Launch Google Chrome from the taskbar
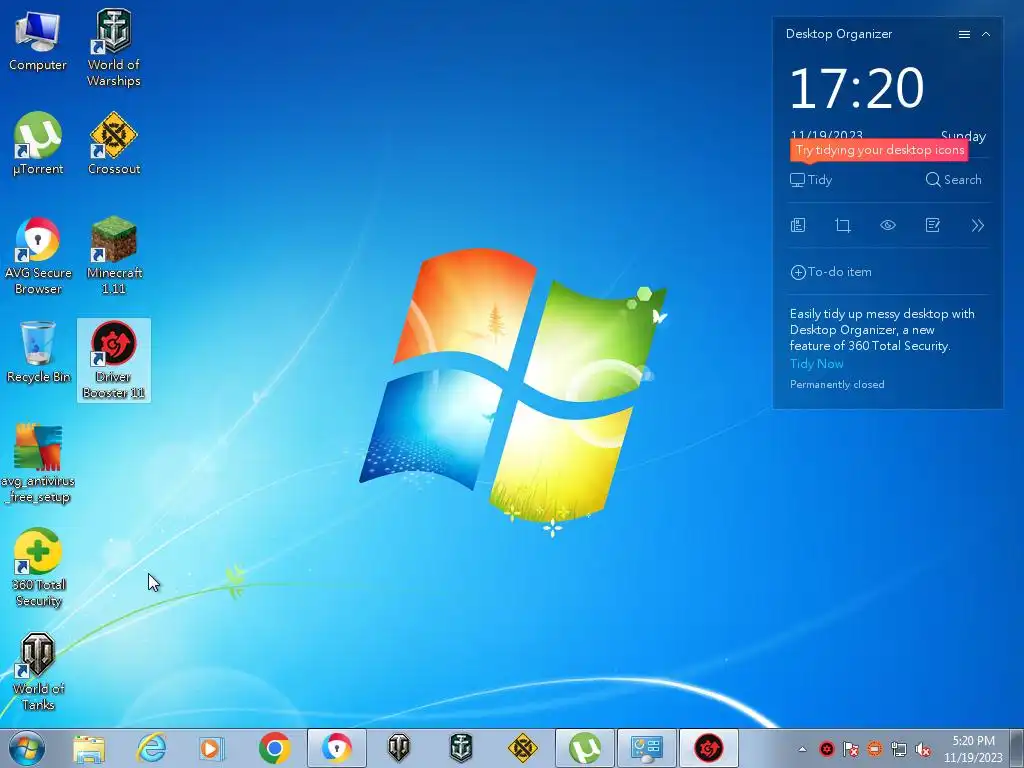 tap(274, 748)
